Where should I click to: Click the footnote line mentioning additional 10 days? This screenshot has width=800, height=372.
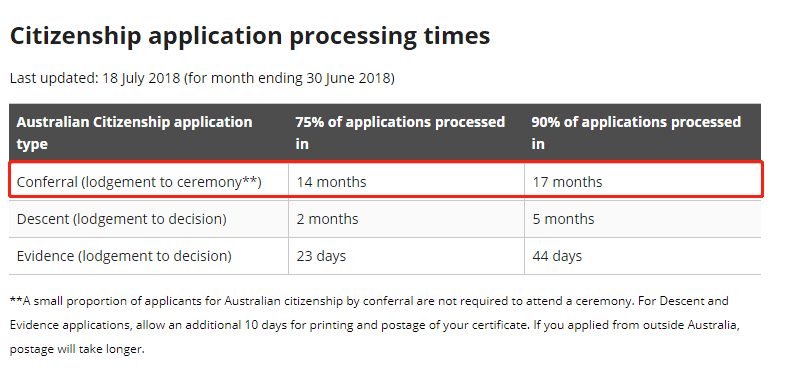(374, 326)
